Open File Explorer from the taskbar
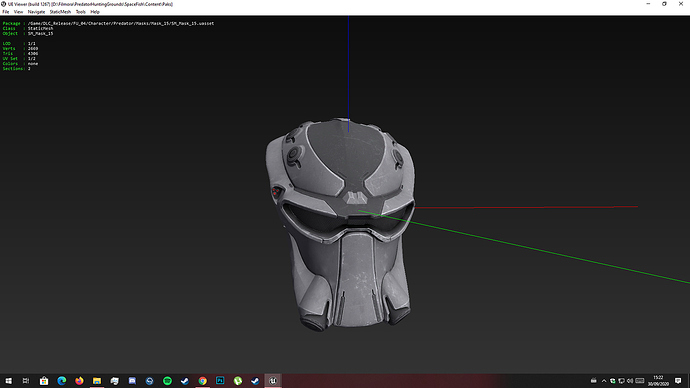Image resolution: width=690 pixels, height=388 pixels. coord(97,381)
